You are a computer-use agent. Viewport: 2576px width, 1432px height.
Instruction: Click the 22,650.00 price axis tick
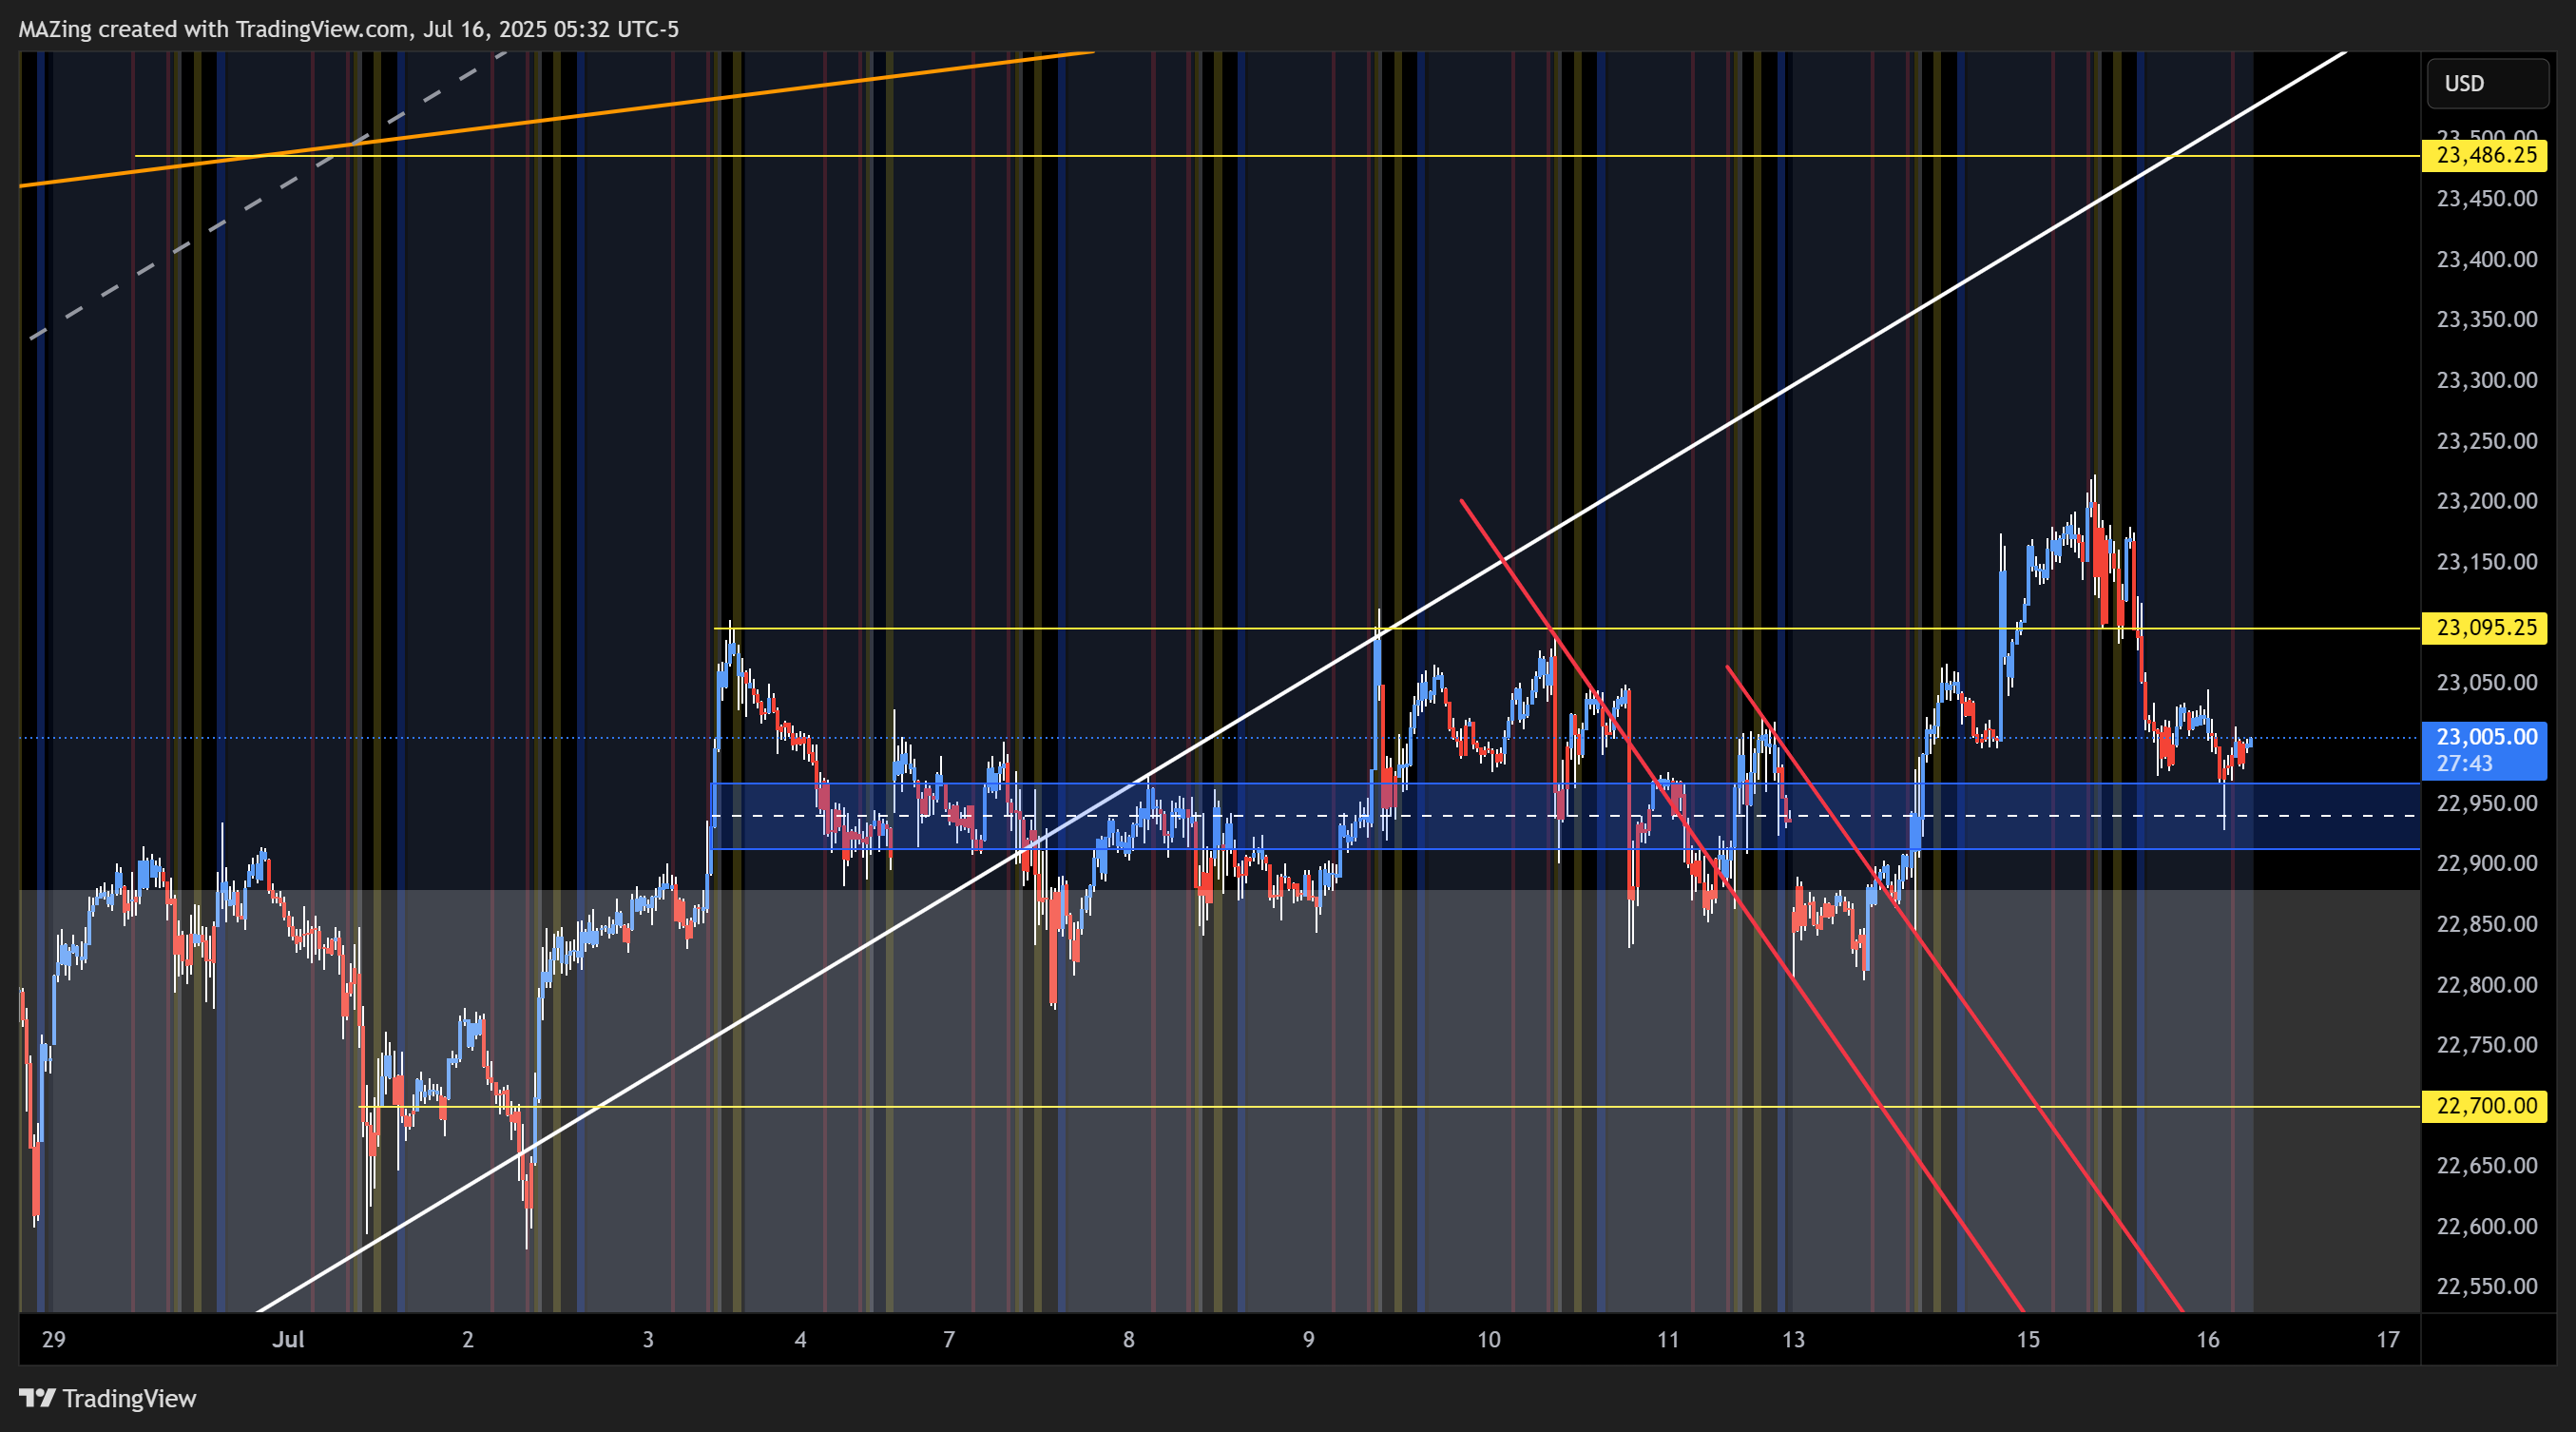click(x=2486, y=1166)
